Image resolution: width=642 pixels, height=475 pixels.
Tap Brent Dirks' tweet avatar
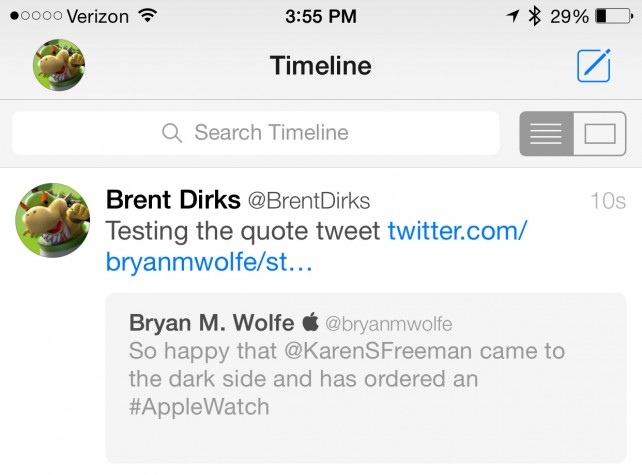click(52, 220)
